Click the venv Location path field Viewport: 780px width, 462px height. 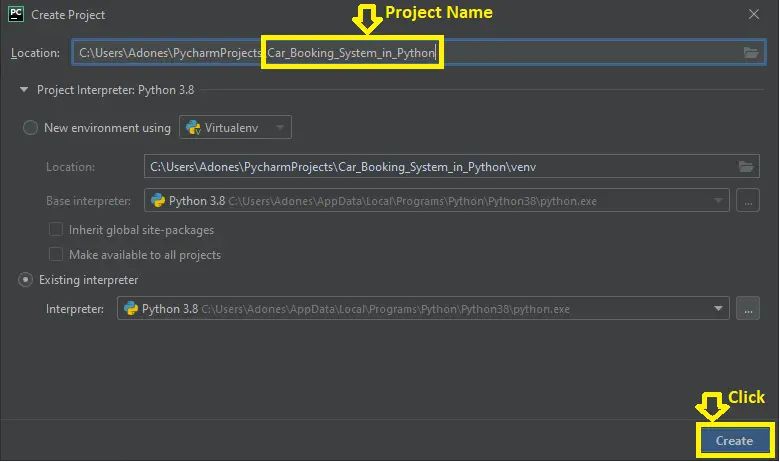pyautogui.click(x=452, y=167)
